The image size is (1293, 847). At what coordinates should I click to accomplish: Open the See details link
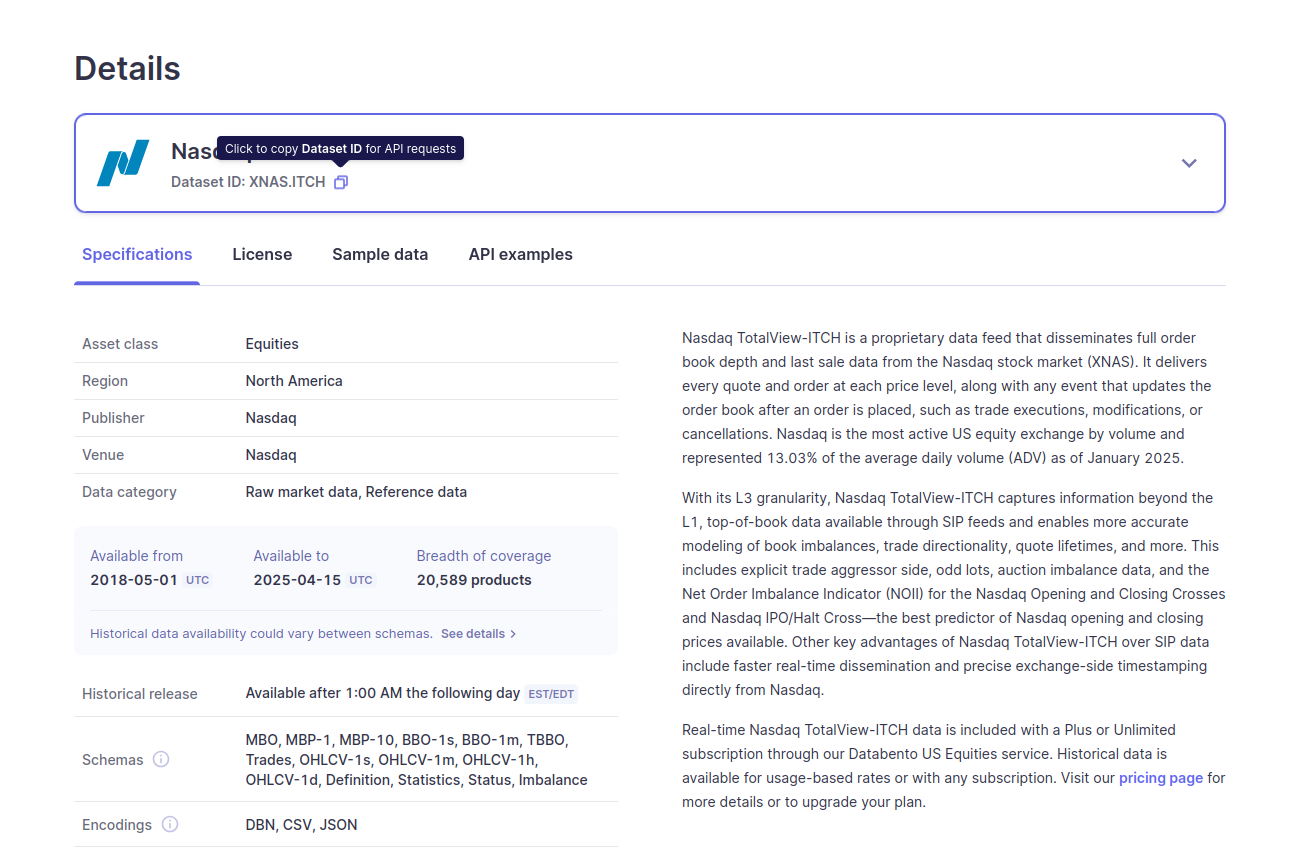click(x=478, y=633)
